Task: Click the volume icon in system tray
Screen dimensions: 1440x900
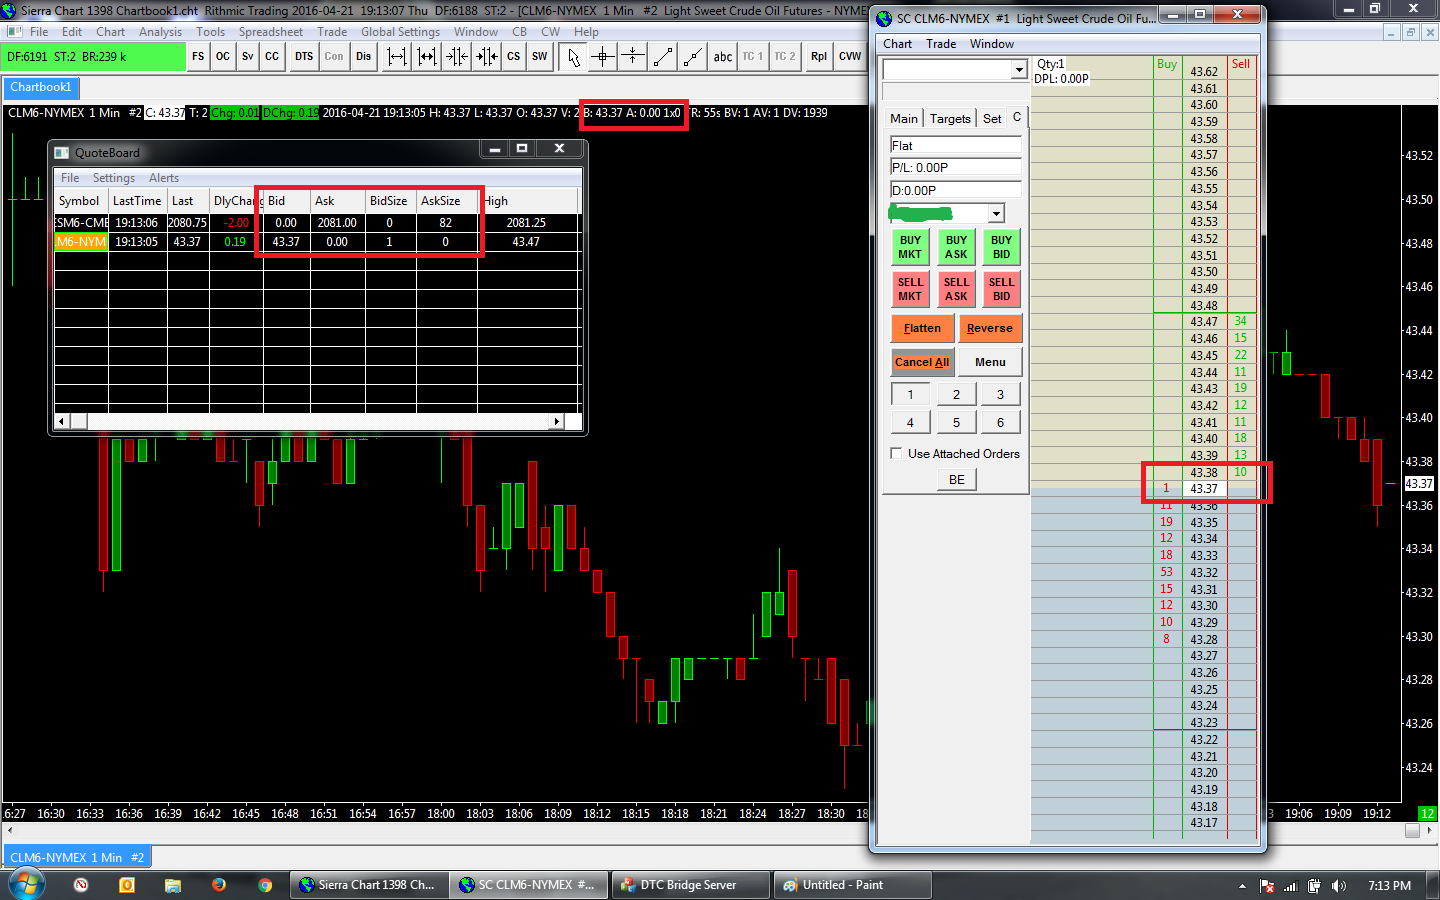Action: tap(1339, 886)
